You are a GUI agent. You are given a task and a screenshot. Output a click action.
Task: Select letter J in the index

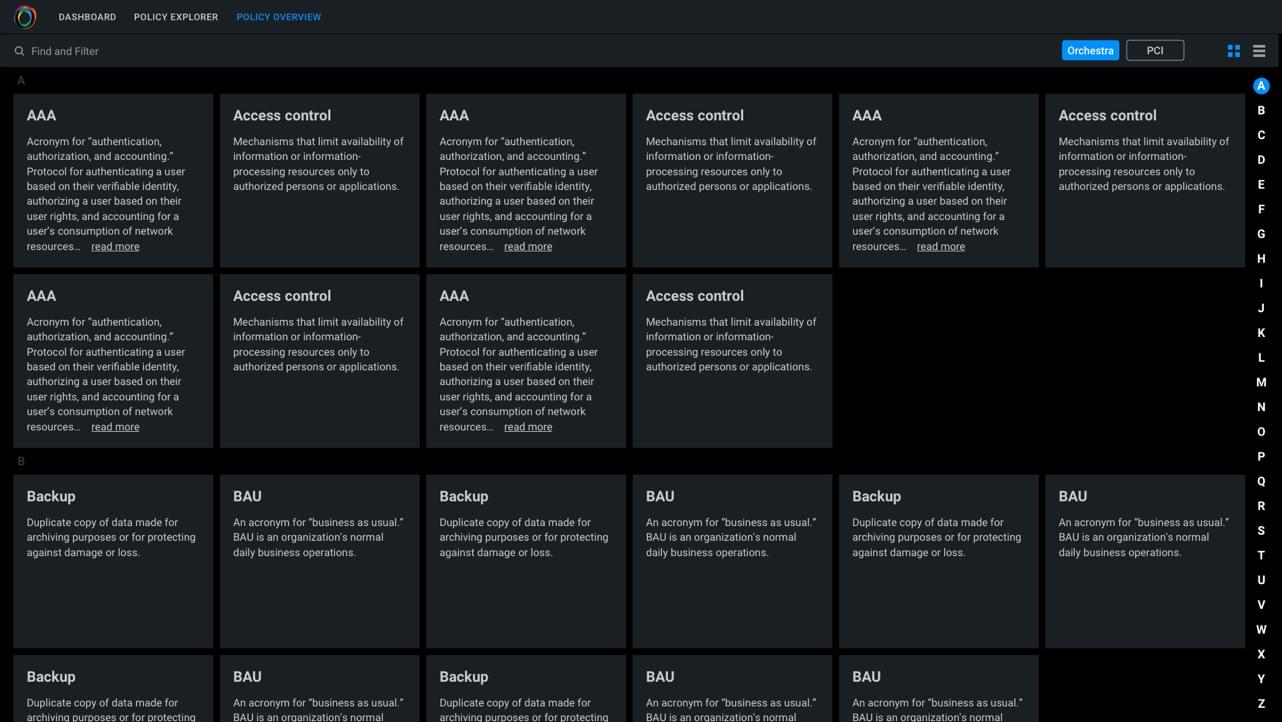coord(1261,308)
